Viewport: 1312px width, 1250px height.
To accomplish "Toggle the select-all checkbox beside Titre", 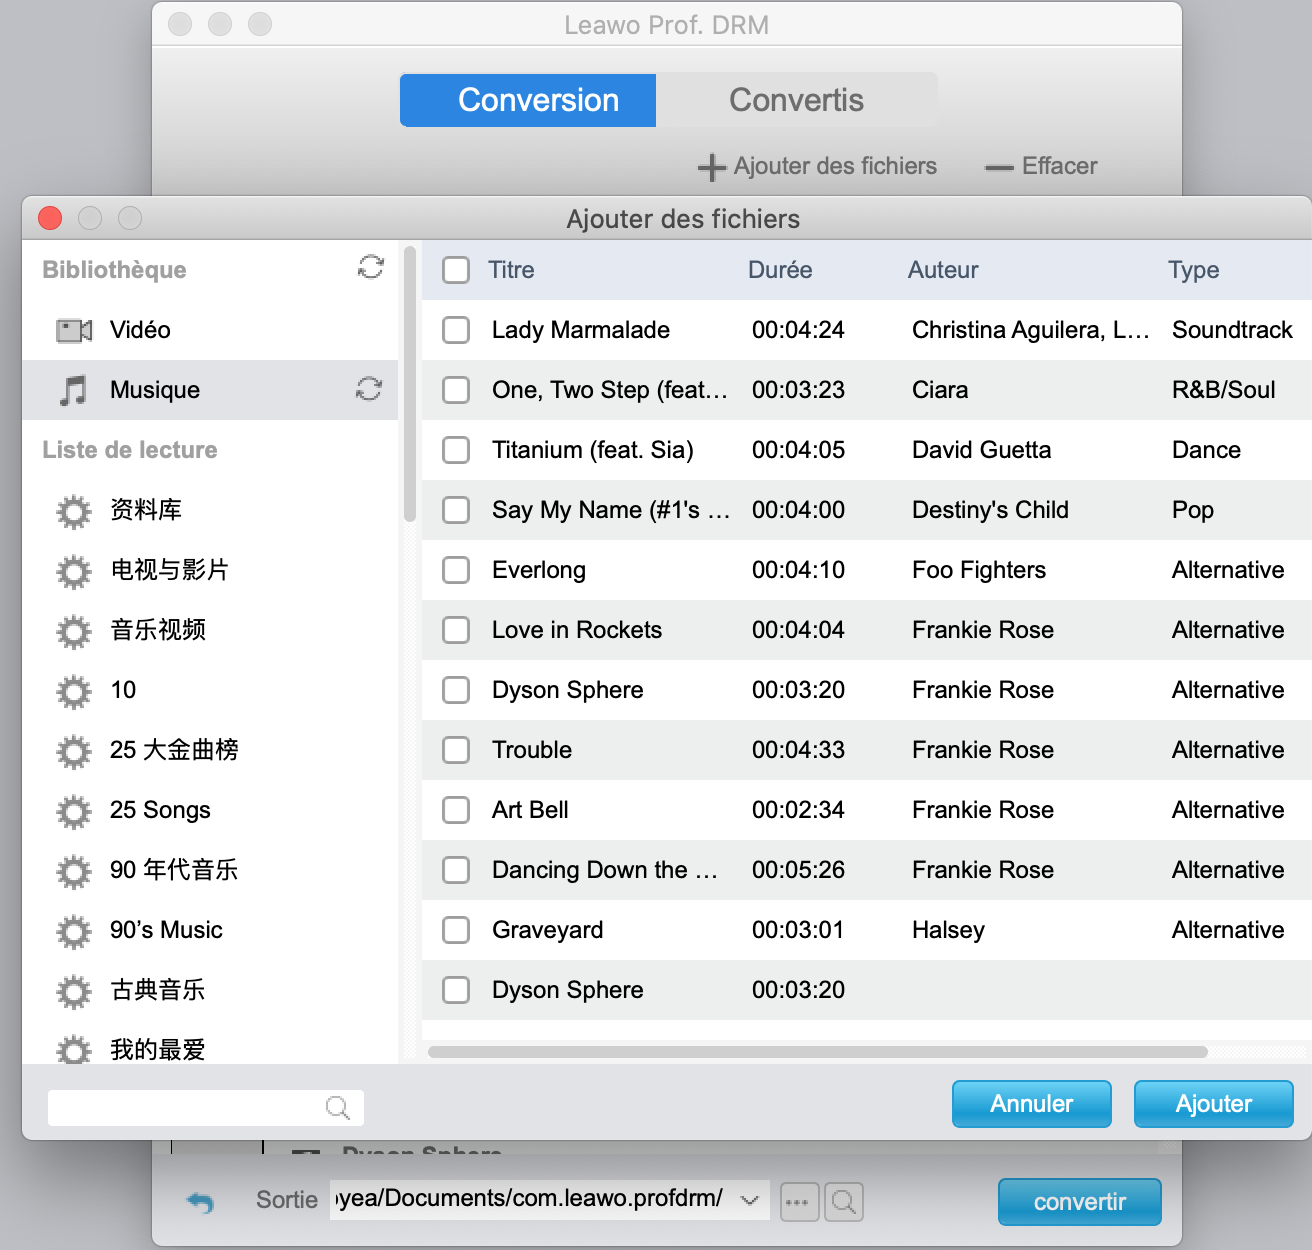I will coord(456,270).
